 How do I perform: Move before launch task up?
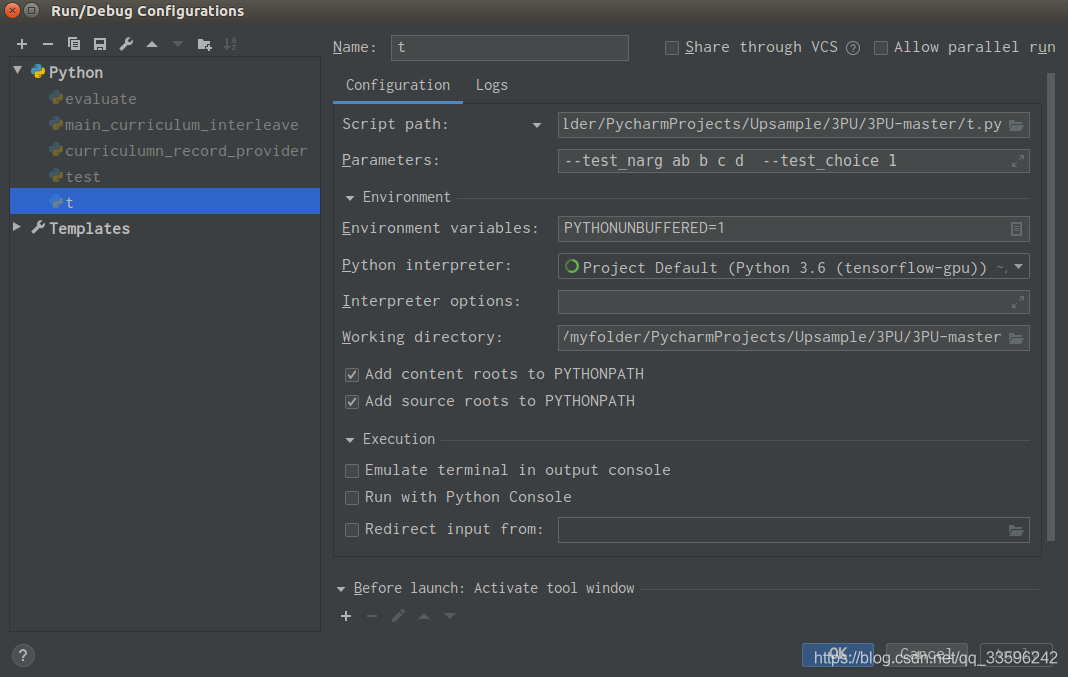coord(424,616)
